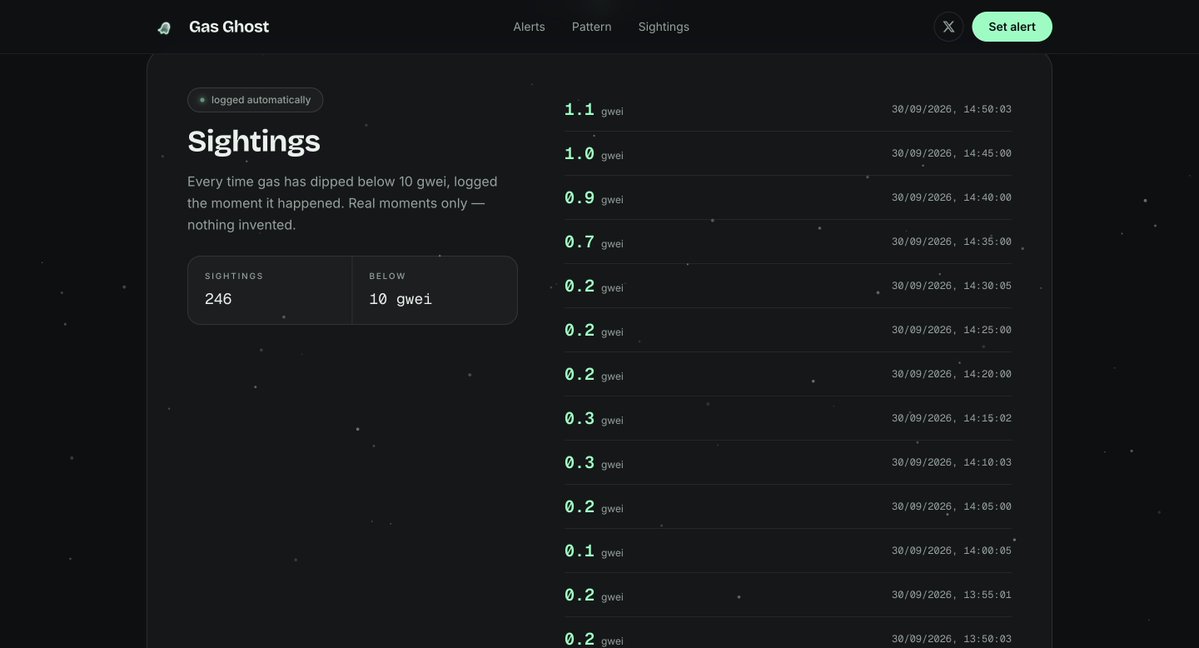Image resolution: width=1199 pixels, height=648 pixels.
Task: Select the 1.1 gwei reading
Action: tap(593, 109)
